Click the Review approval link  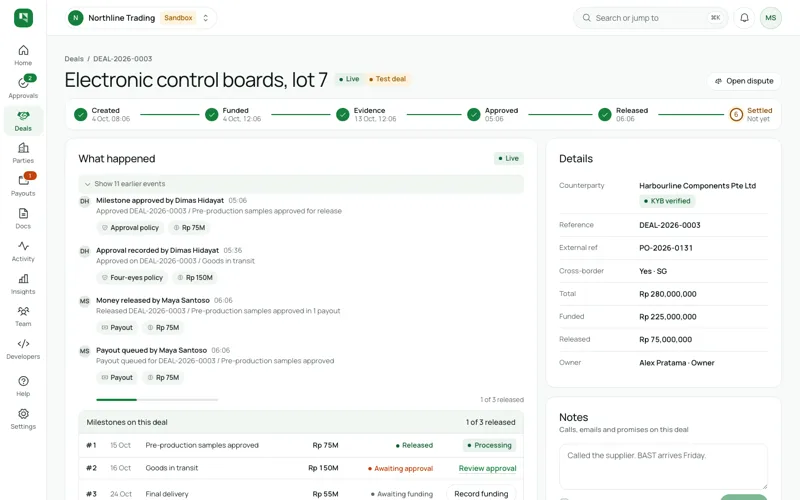[487, 468]
